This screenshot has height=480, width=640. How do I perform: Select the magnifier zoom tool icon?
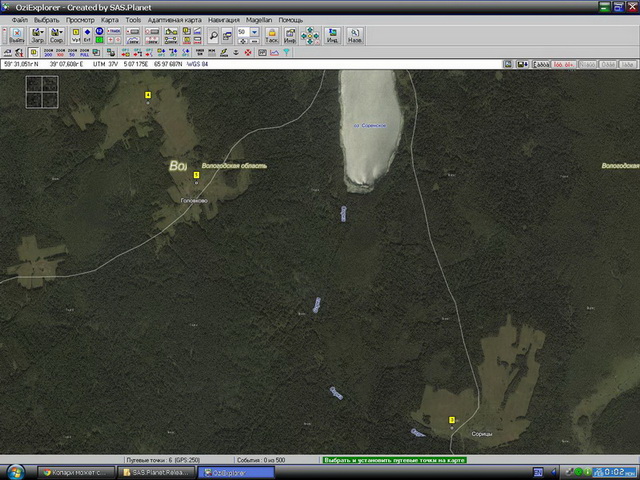[213, 34]
